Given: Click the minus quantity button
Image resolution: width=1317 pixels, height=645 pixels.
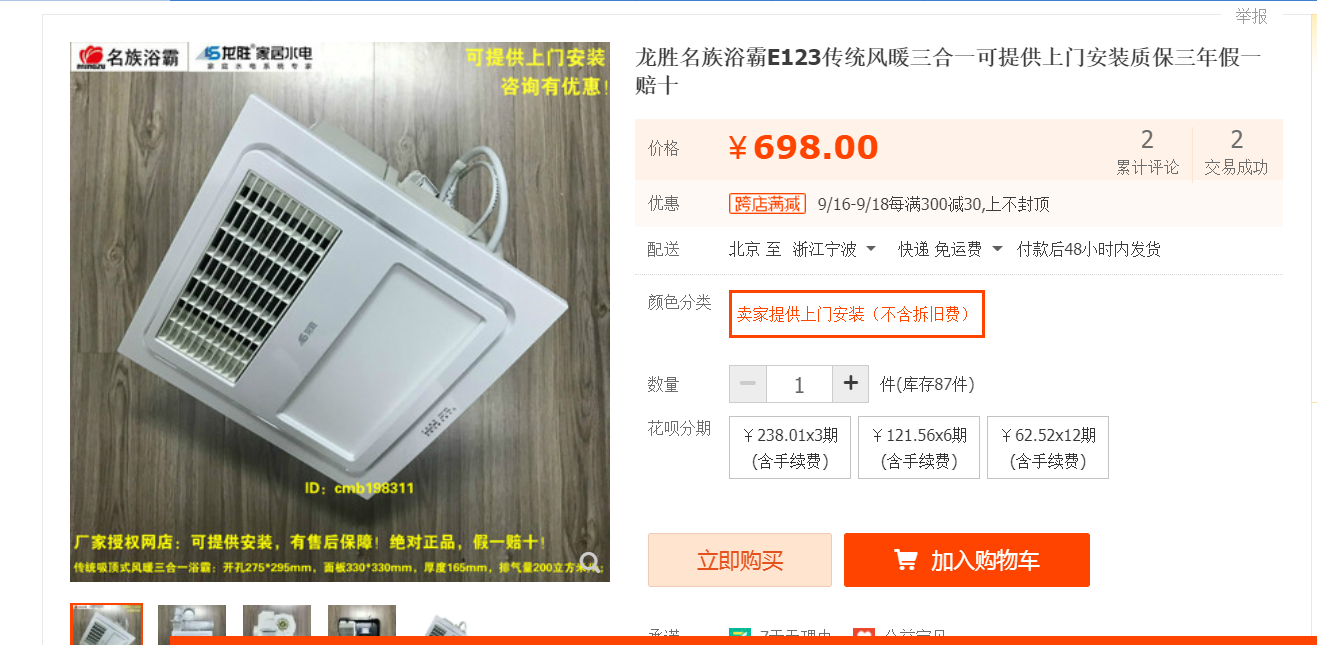Looking at the screenshot, I should coord(748,384).
